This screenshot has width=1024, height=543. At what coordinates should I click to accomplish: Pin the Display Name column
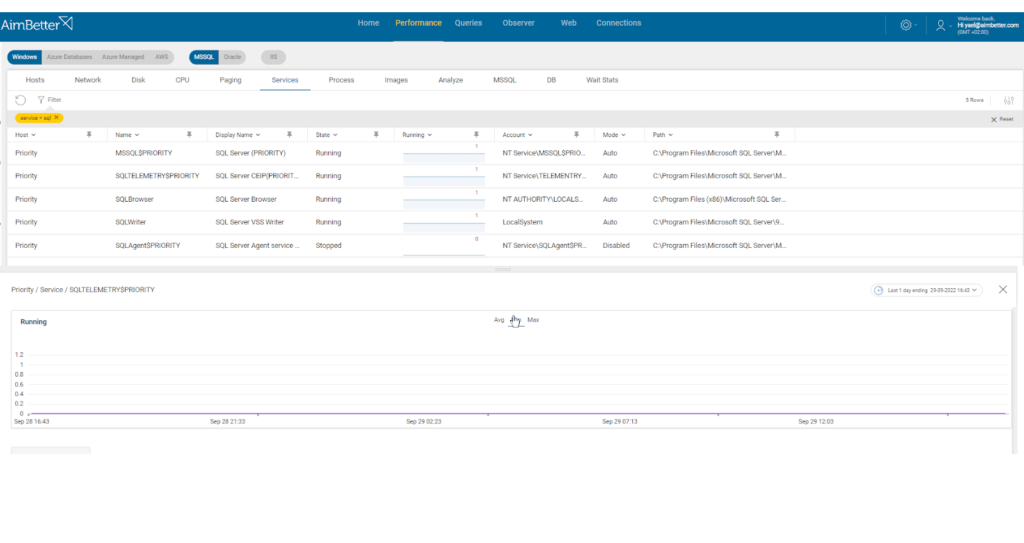289,135
